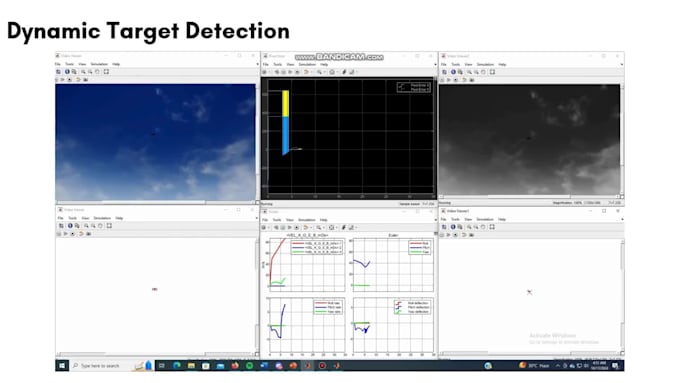Open the Tools menu of the black scope
The image size is (680, 383).
(x=278, y=65)
